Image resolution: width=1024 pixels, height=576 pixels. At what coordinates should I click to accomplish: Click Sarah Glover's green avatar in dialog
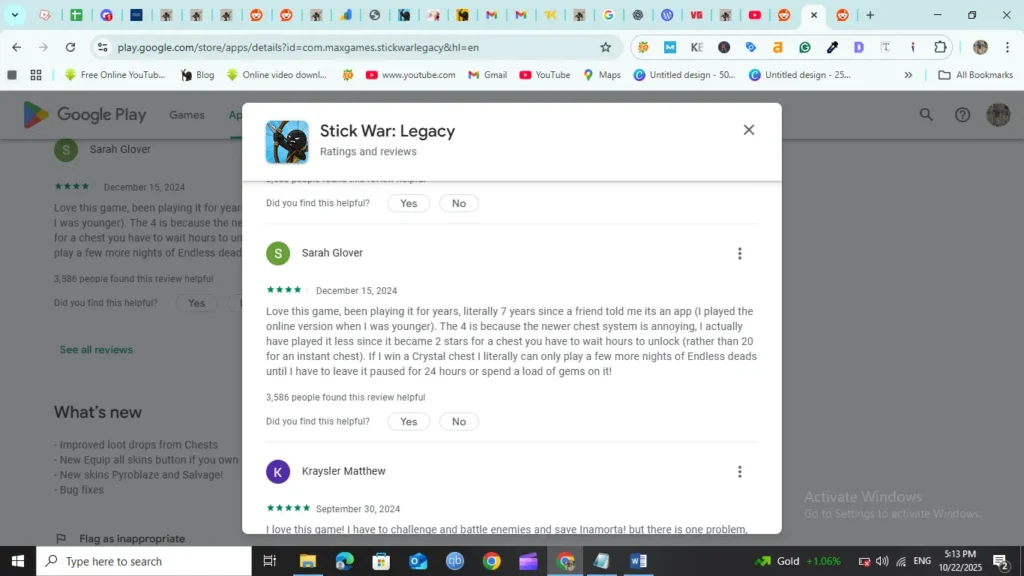(x=278, y=253)
